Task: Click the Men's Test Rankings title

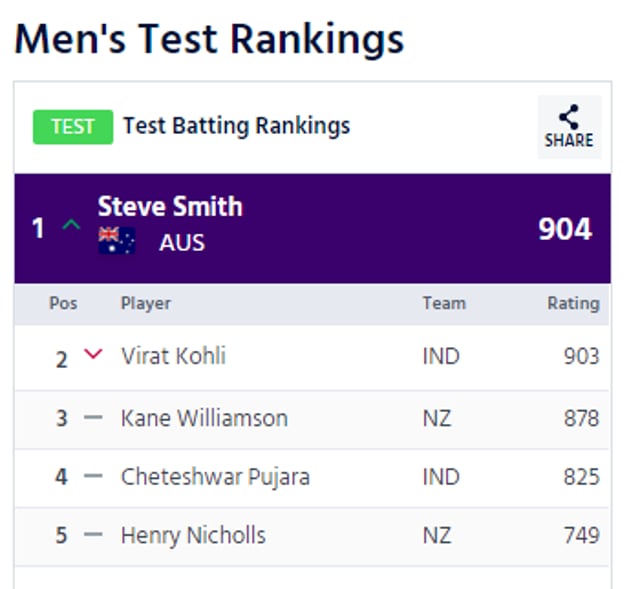Action: (x=209, y=40)
